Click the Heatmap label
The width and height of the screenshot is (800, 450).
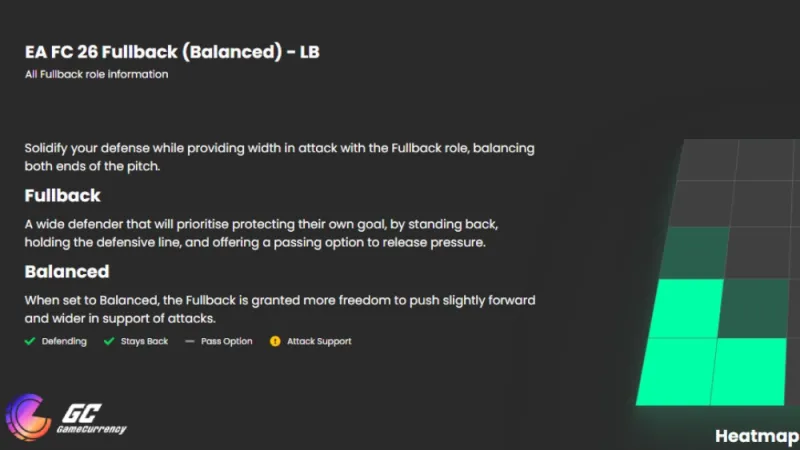pos(756,436)
